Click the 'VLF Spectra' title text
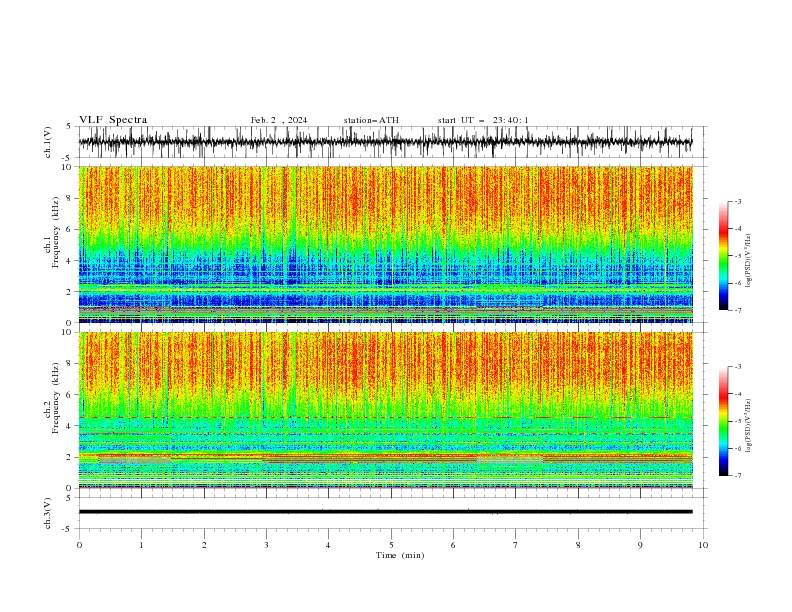 click(113, 120)
